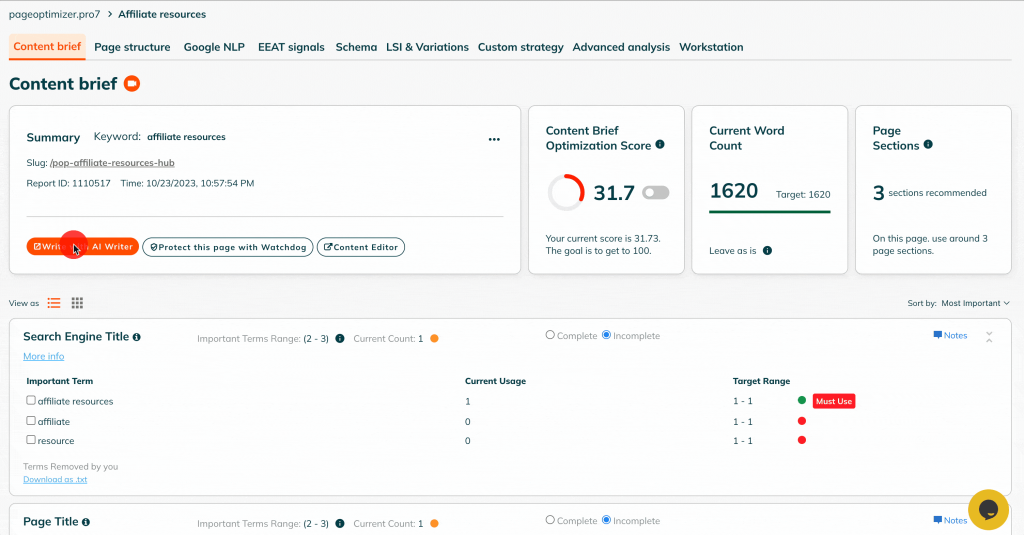Click the Current Usage column header
The height and width of the screenshot is (535, 1024).
coord(495,381)
